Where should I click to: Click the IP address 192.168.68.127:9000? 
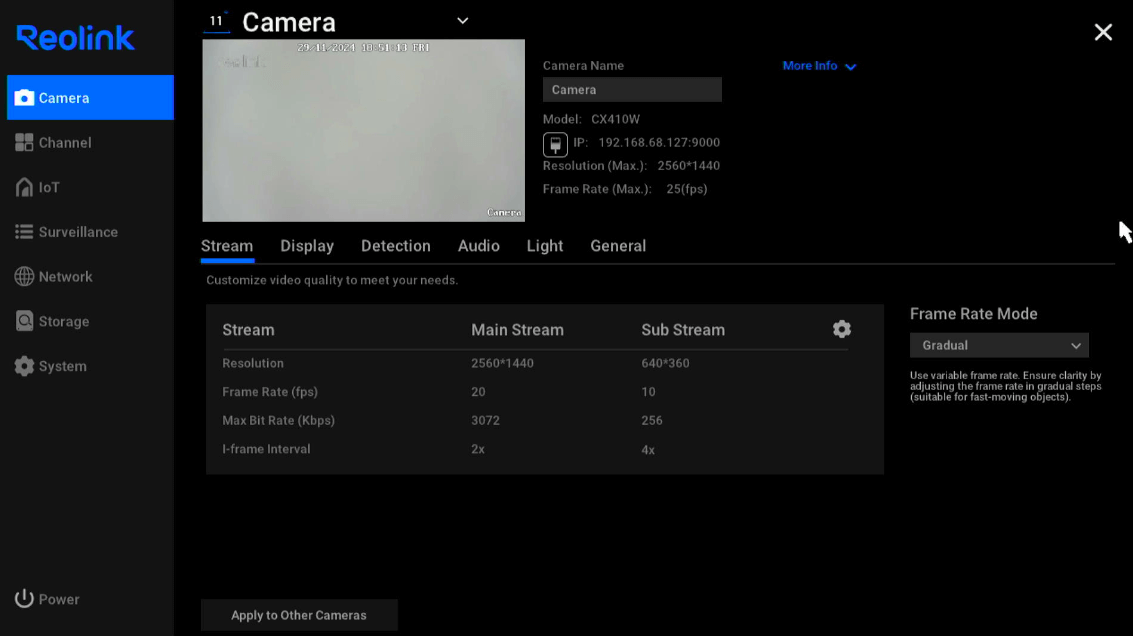click(x=659, y=142)
